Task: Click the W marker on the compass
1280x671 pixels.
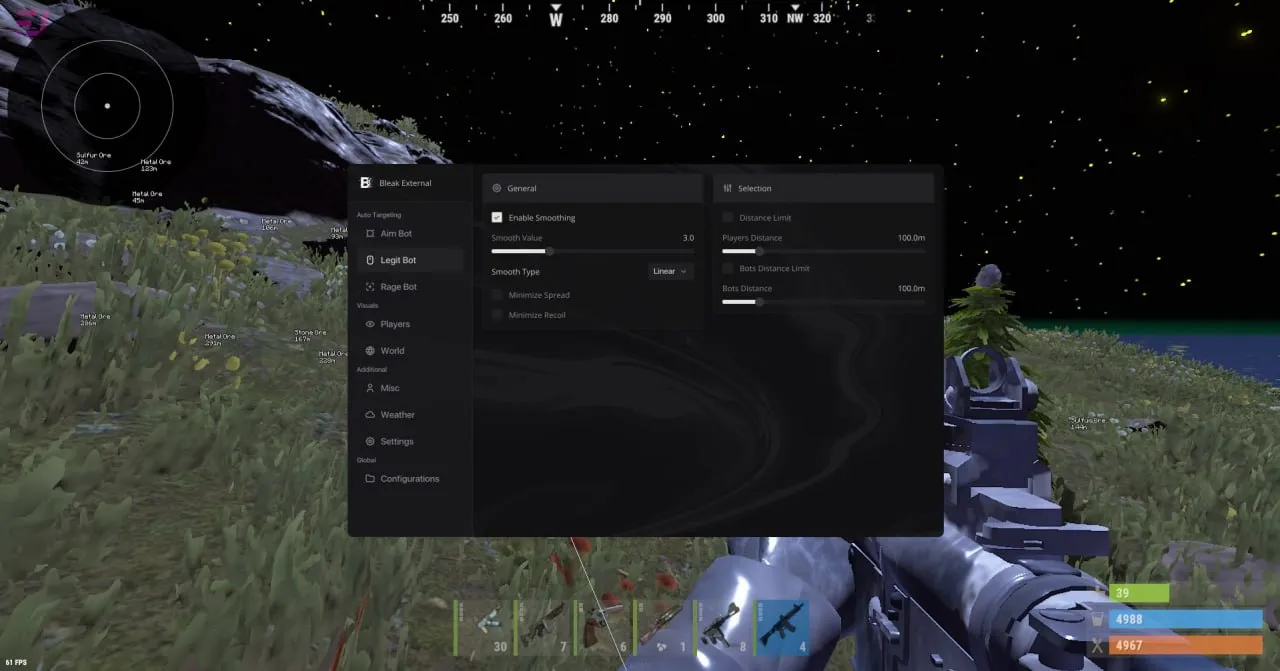Action: [x=556, y=18]
